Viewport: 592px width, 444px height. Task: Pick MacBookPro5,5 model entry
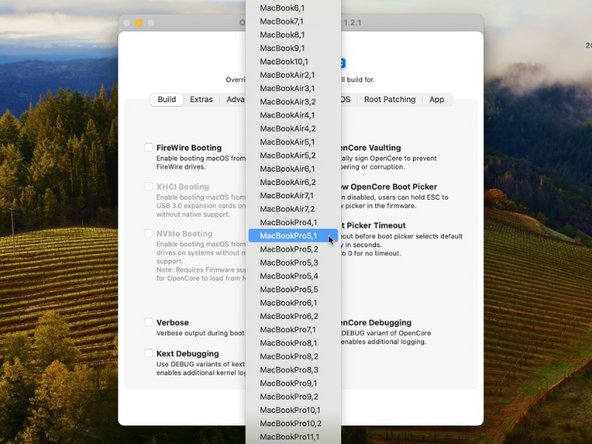coord(293,290)
